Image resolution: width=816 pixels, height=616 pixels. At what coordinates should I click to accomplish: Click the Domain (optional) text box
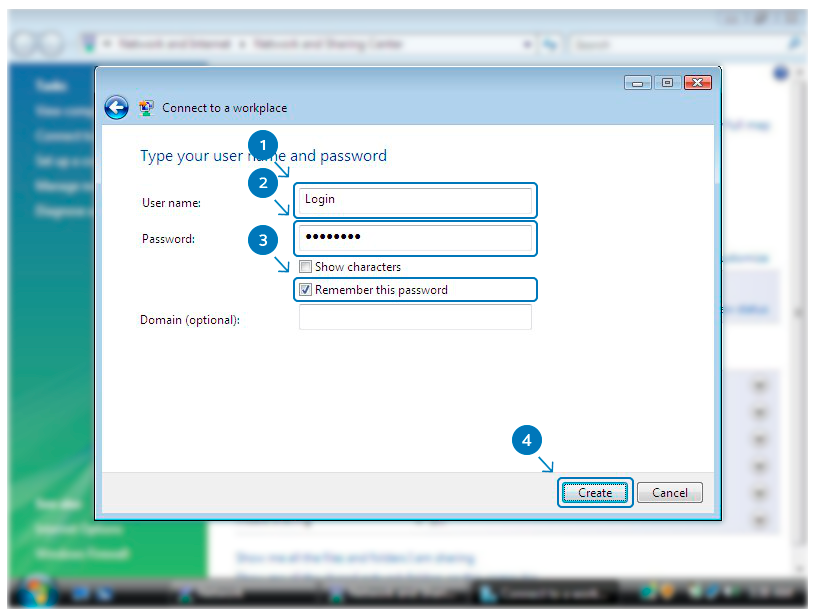click(415, 317)
